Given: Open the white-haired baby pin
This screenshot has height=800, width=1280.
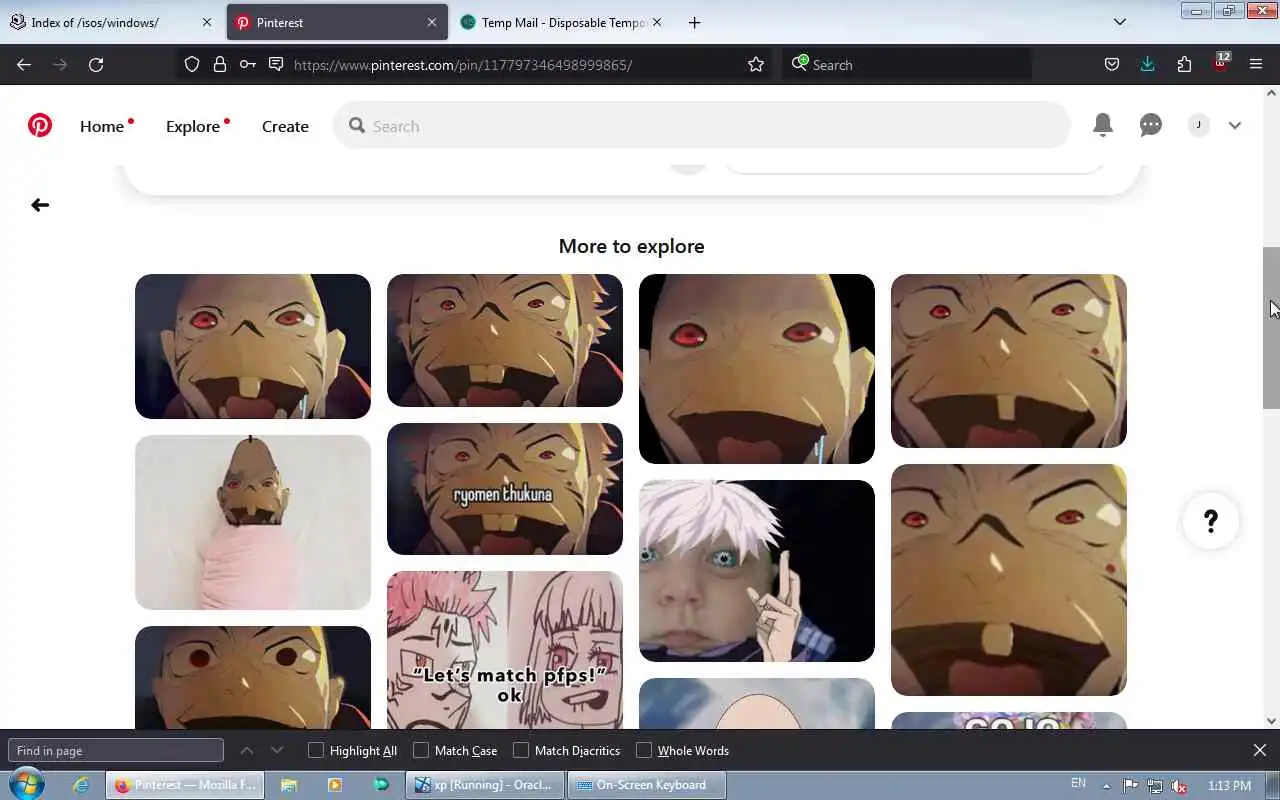Looking at the screenshot, I should pyautogui.click(x=757, y=571).
